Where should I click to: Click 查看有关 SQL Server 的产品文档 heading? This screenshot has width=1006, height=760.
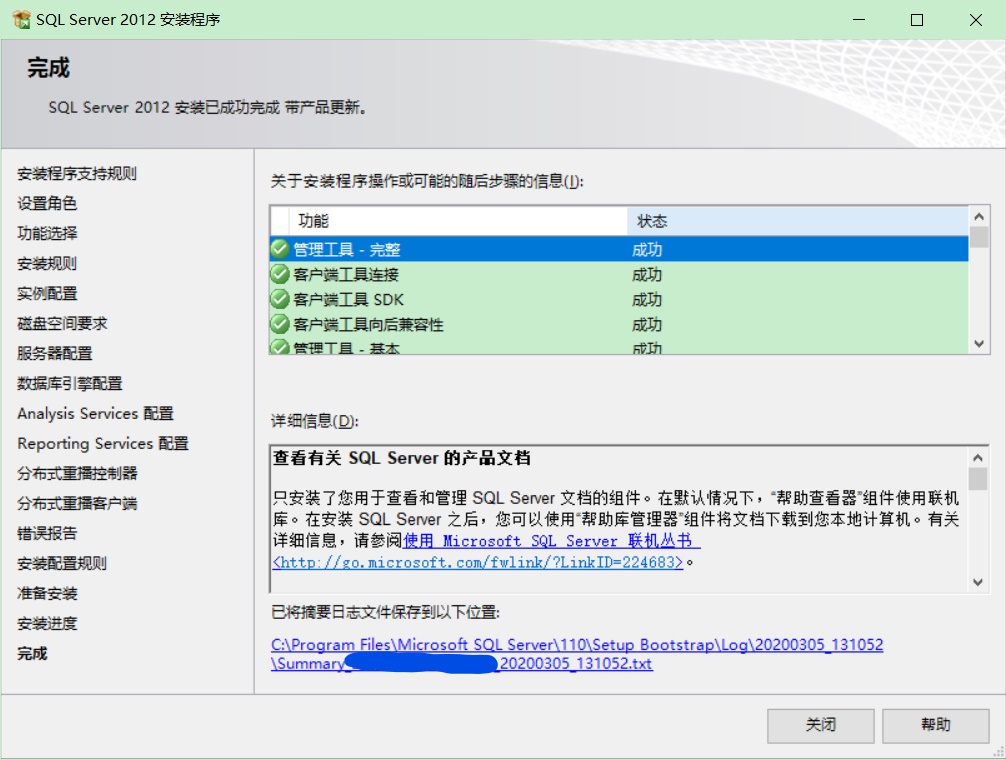[402, 458]
